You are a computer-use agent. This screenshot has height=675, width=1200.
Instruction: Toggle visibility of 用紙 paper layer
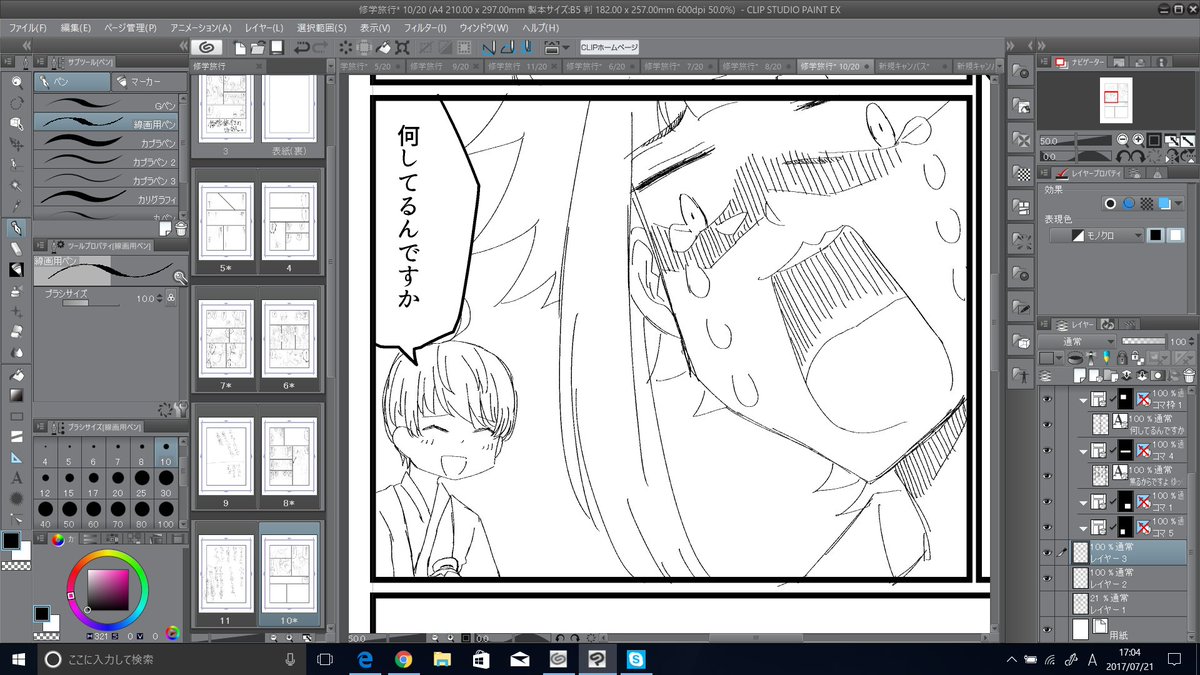click(x=1048, y=628)
